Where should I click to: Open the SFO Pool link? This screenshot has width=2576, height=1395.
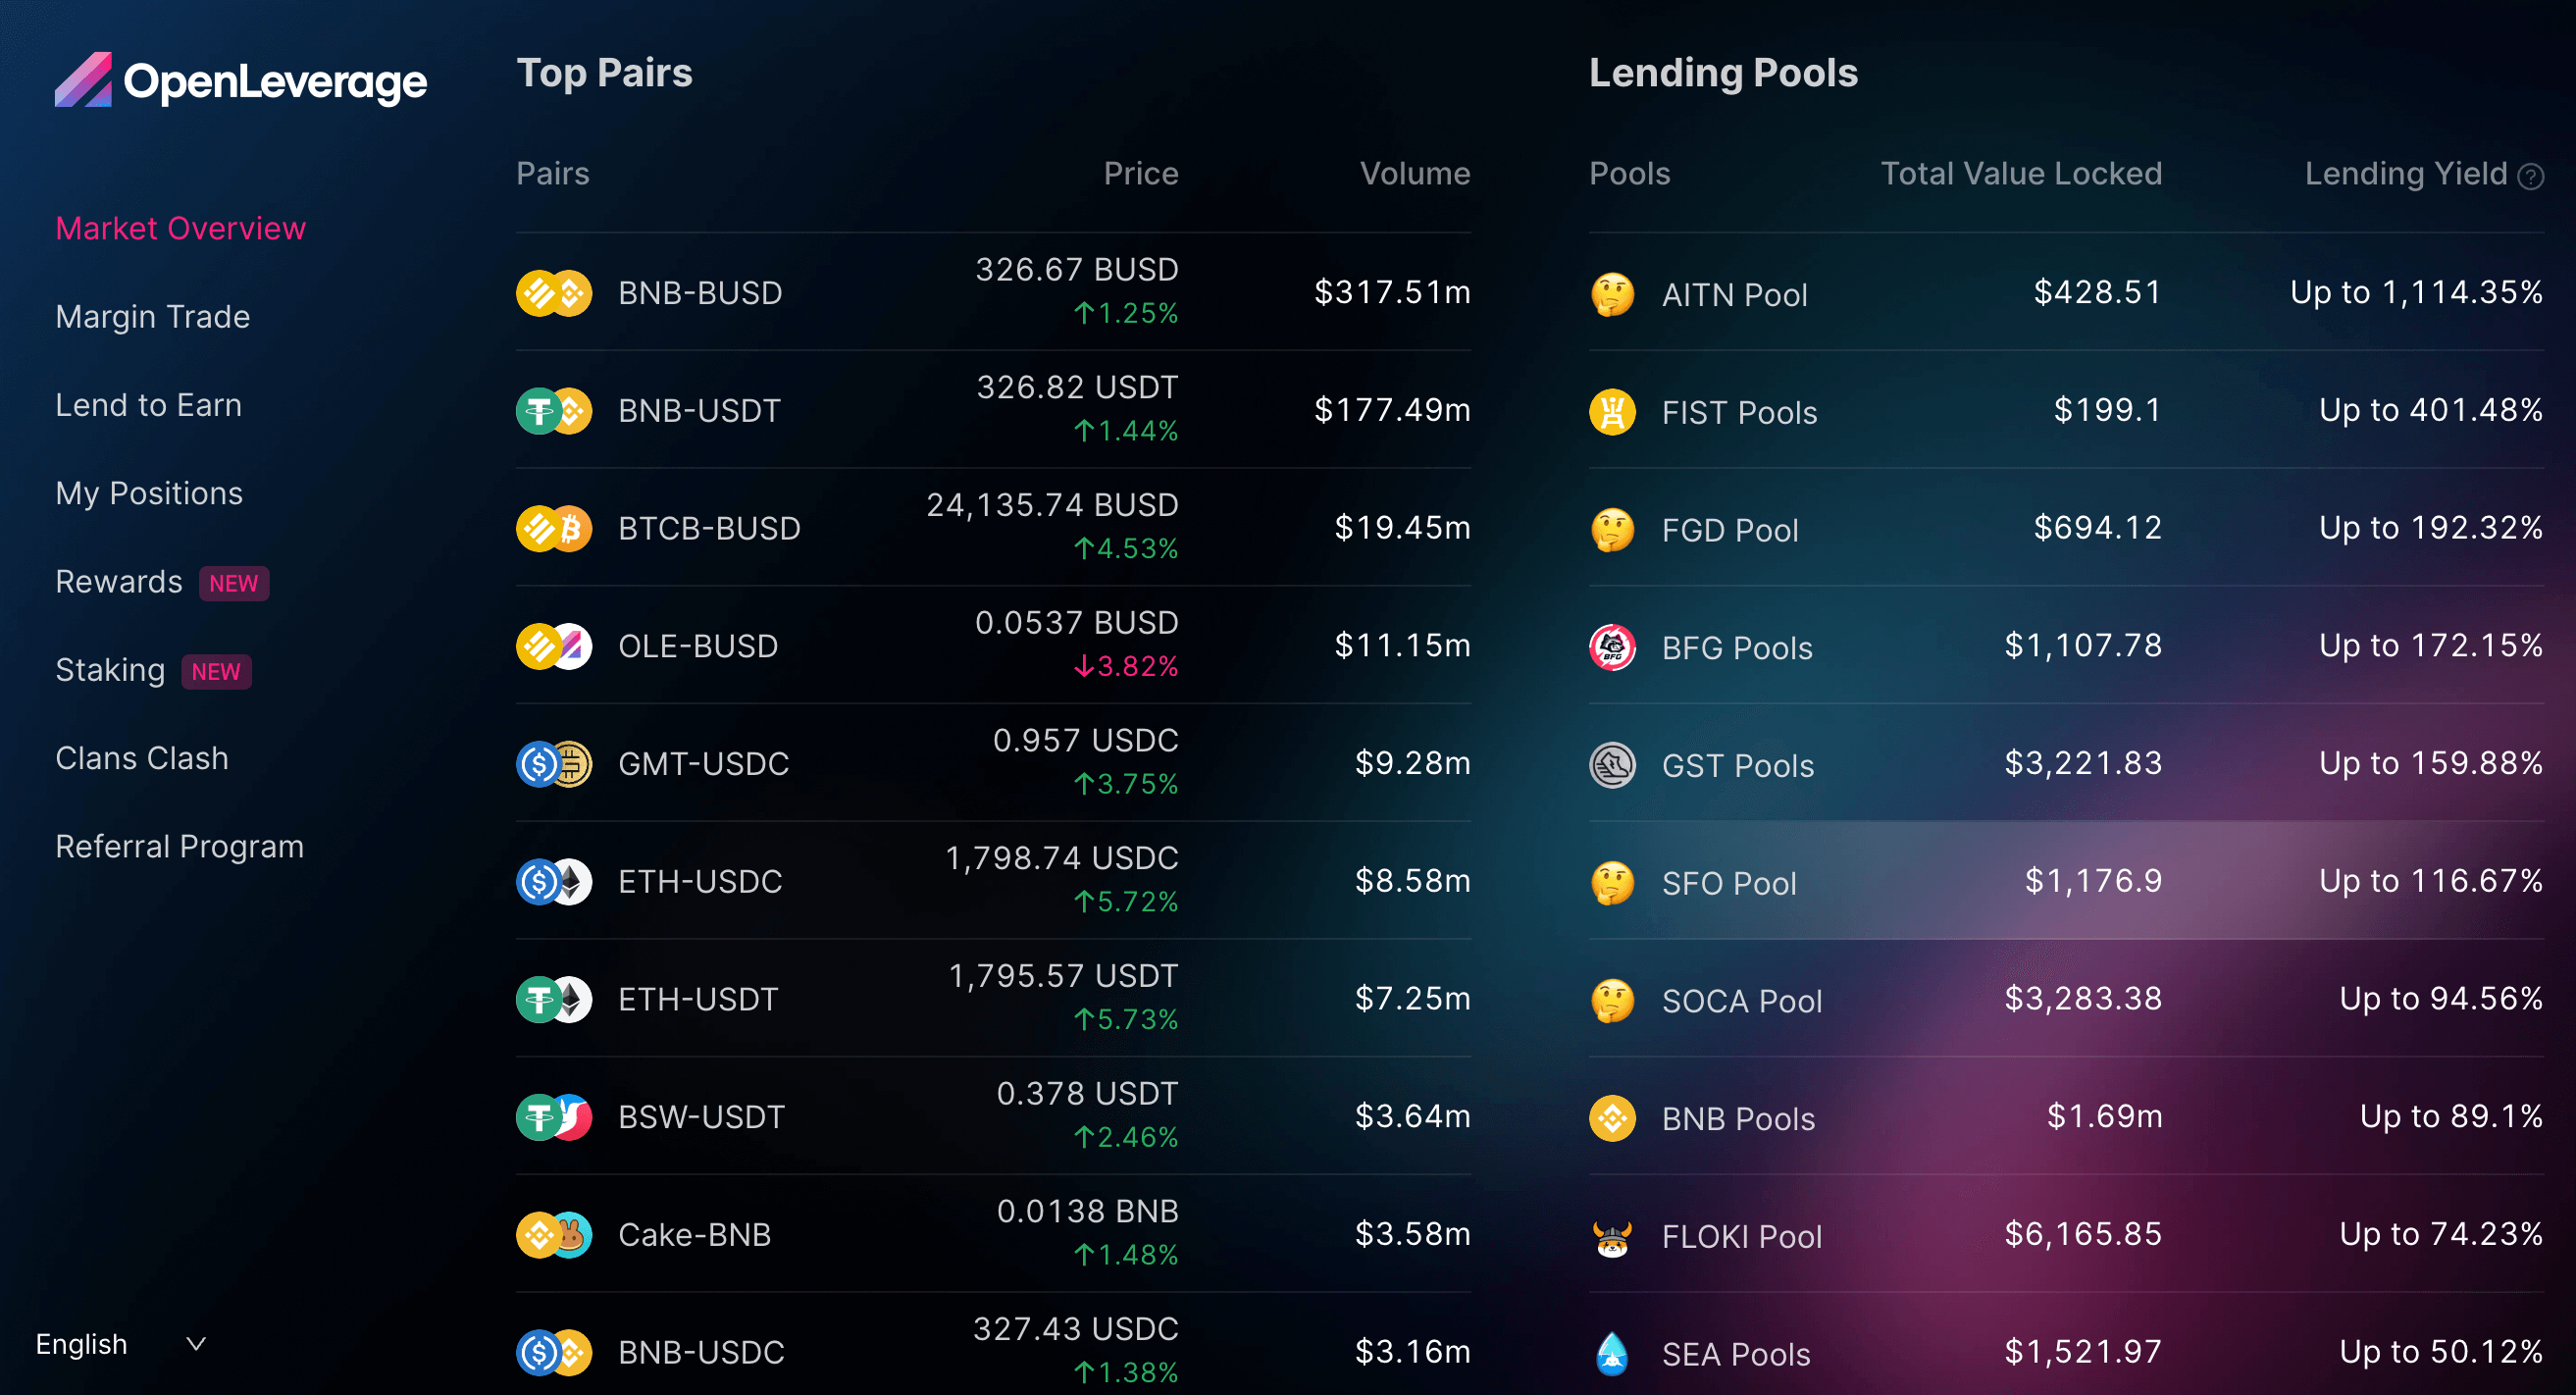(1729, 884)
